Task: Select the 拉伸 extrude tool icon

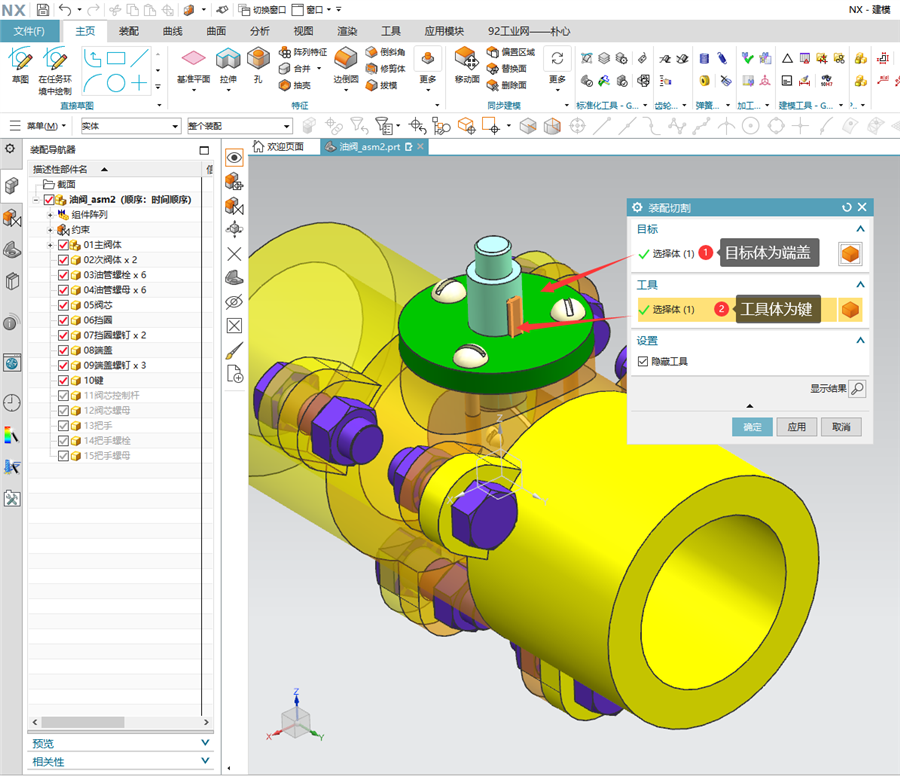Action: click(228, 59)
